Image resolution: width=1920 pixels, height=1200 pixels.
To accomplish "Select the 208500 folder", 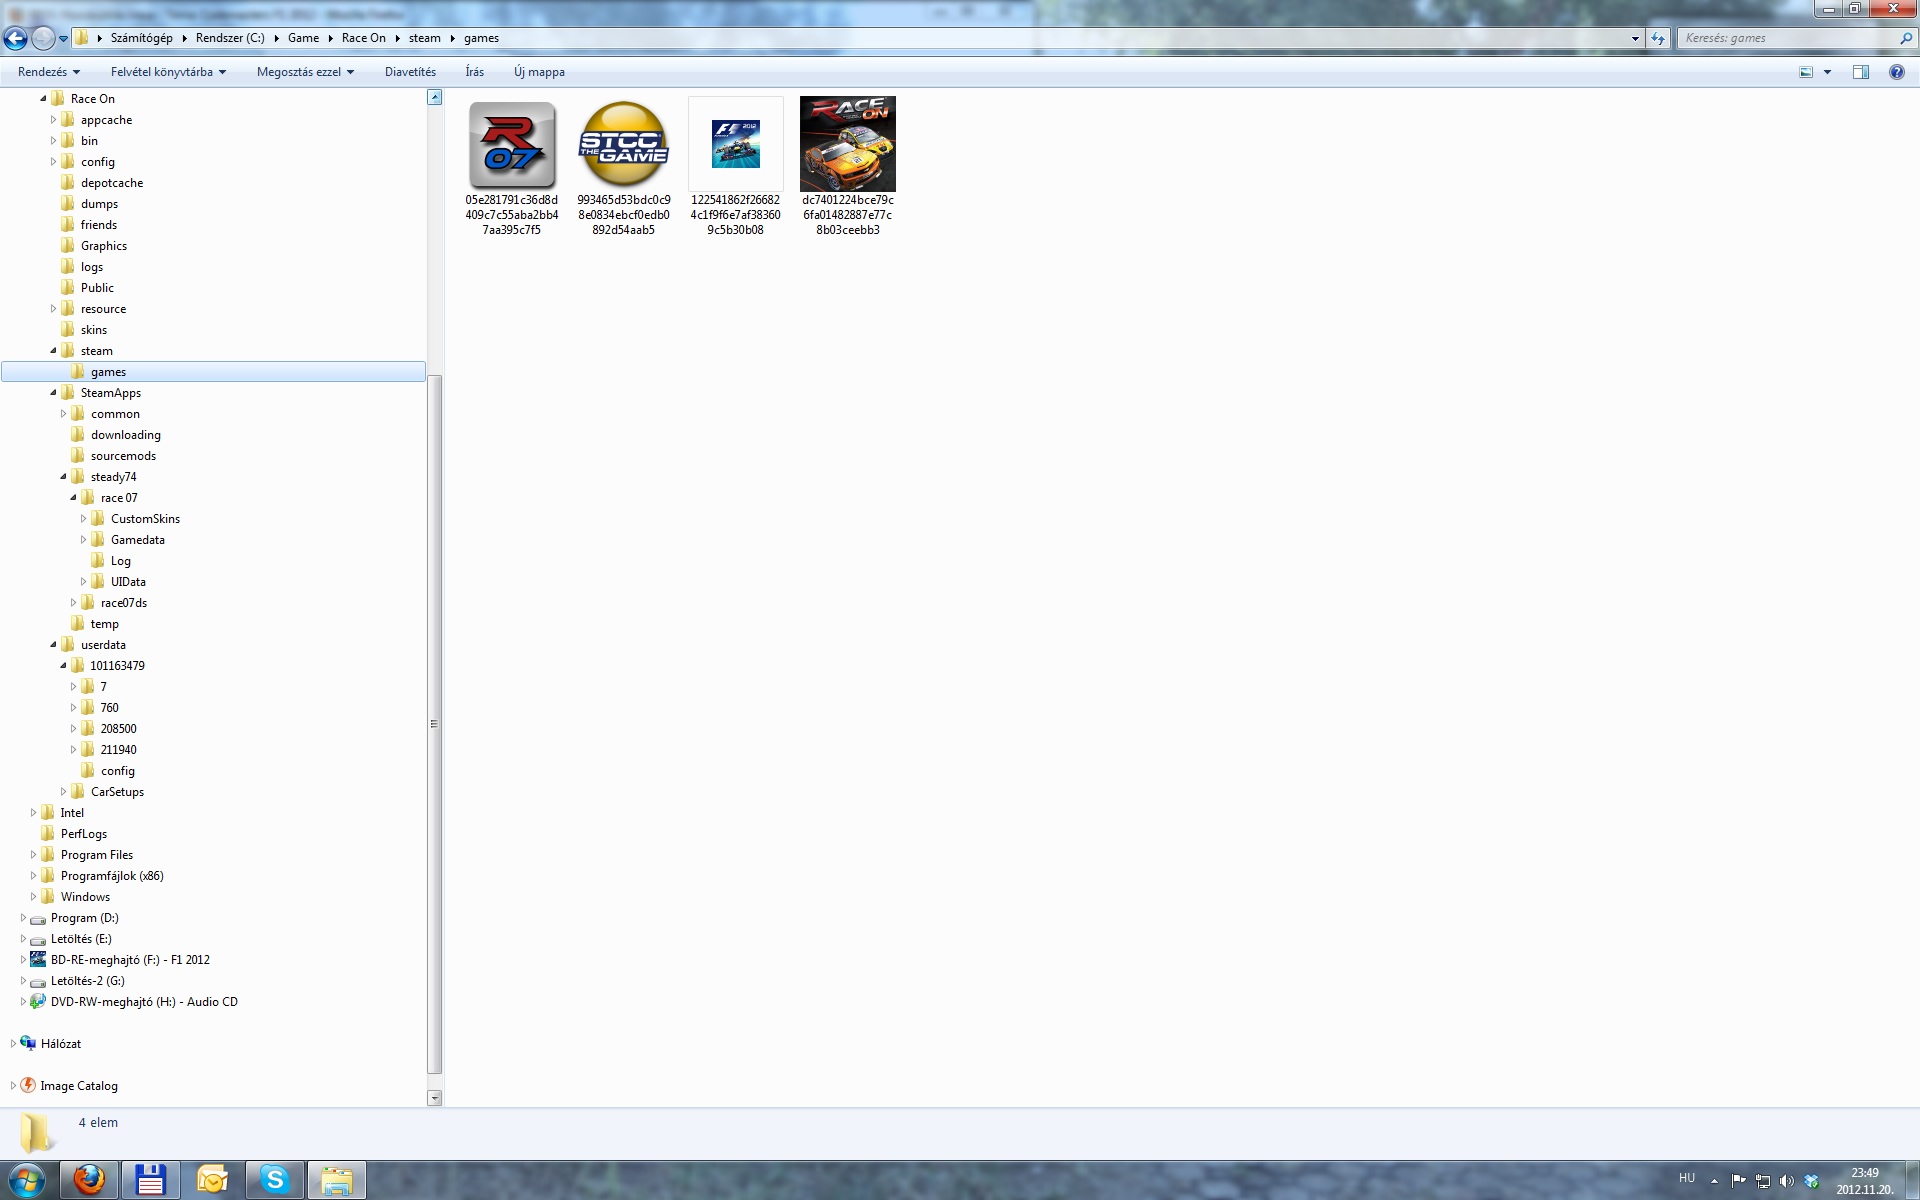I will coord(117,728).
